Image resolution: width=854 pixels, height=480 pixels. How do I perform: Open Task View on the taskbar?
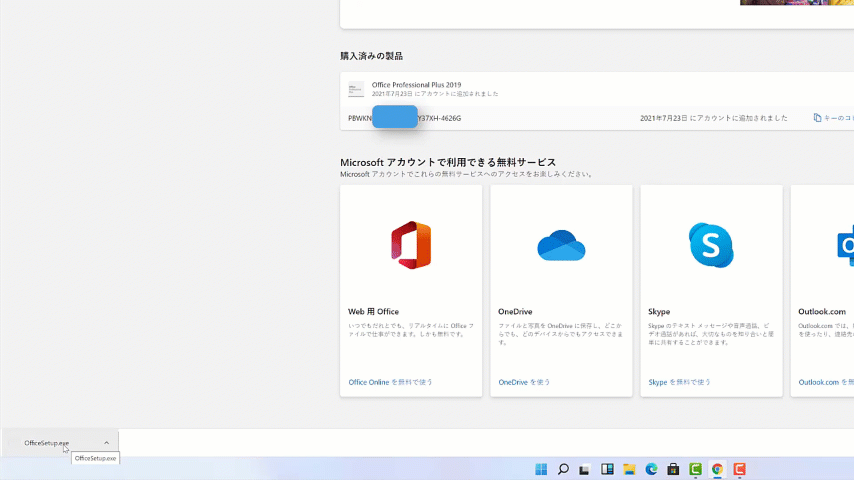tap(585, 469)
